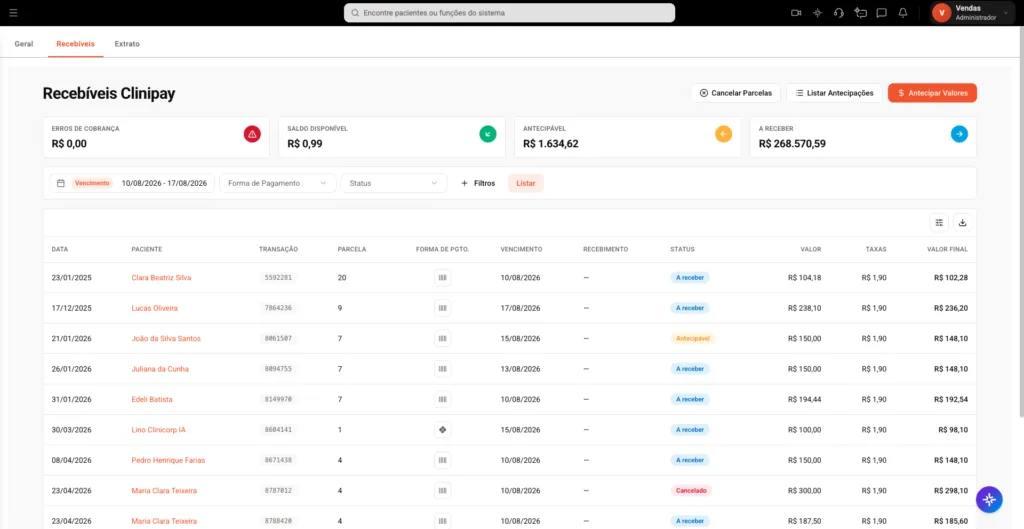1024x529 pixels.
Task: Click the final value R$ 98,10
Action: point(953,430)
